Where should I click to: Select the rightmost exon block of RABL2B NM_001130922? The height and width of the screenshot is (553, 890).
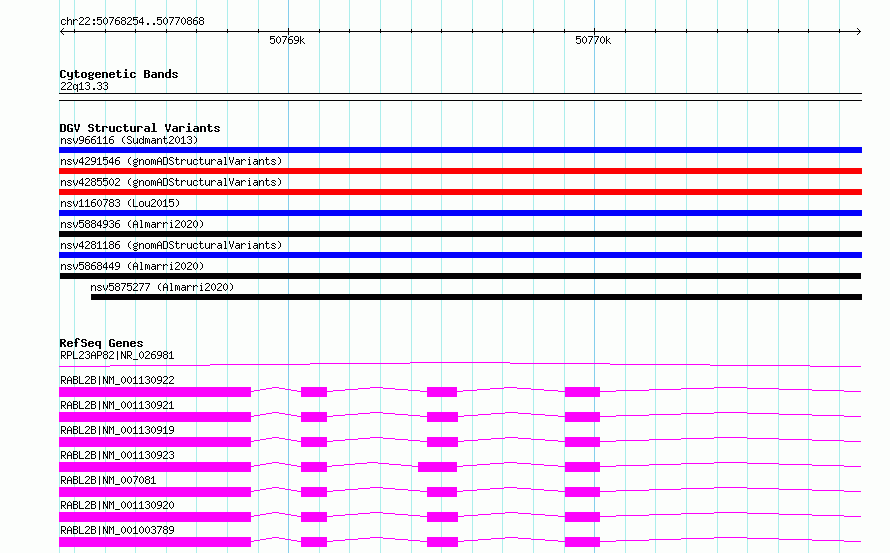(582, 392)
